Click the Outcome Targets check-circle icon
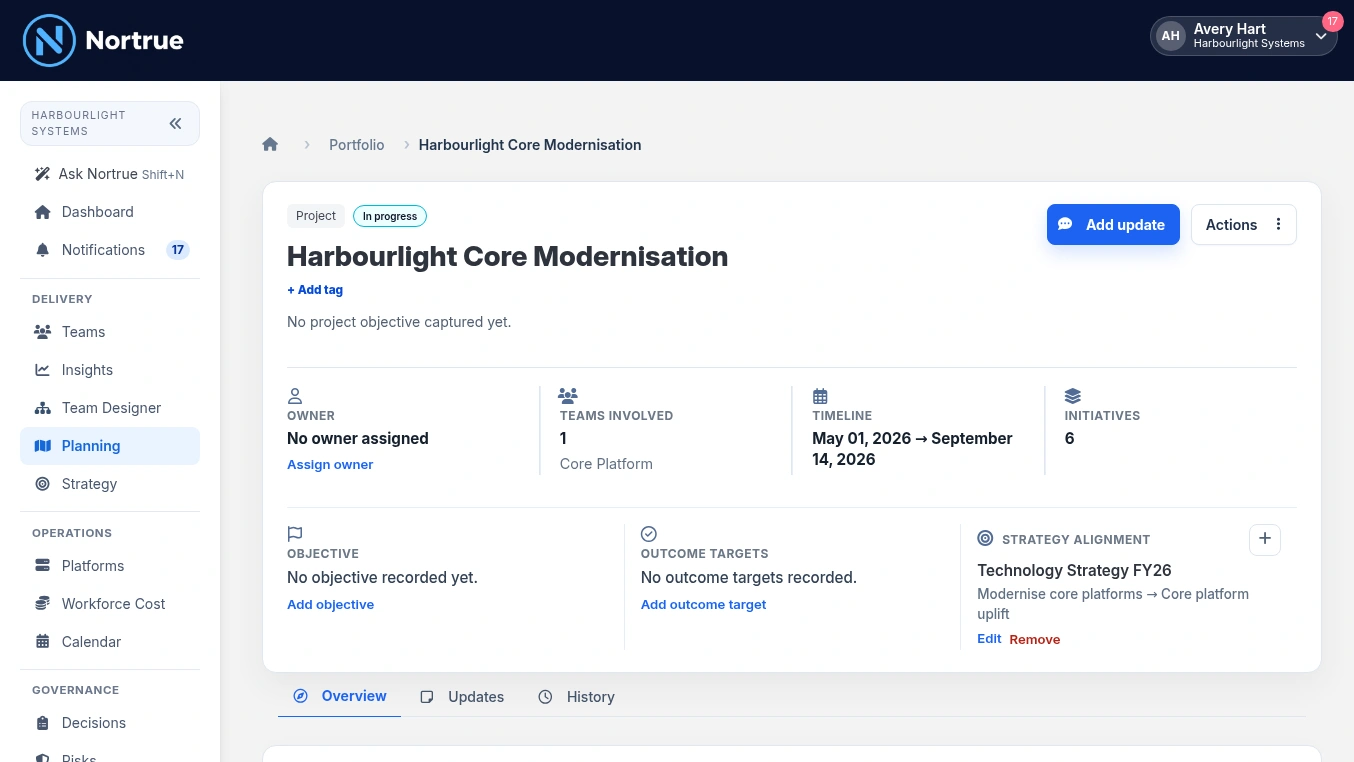1354x762 pixels. coord(649,534)
